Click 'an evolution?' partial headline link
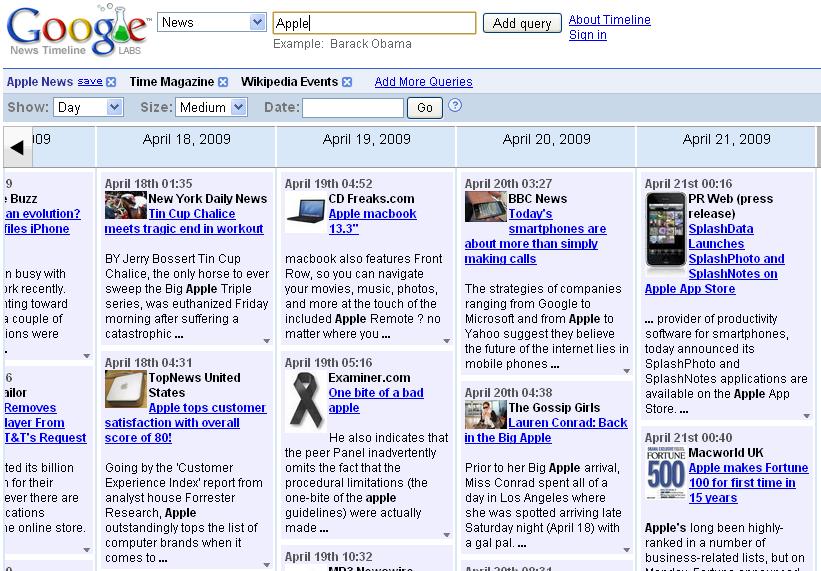The height and width of the screenshot is (571, 821). pos(42,214)
